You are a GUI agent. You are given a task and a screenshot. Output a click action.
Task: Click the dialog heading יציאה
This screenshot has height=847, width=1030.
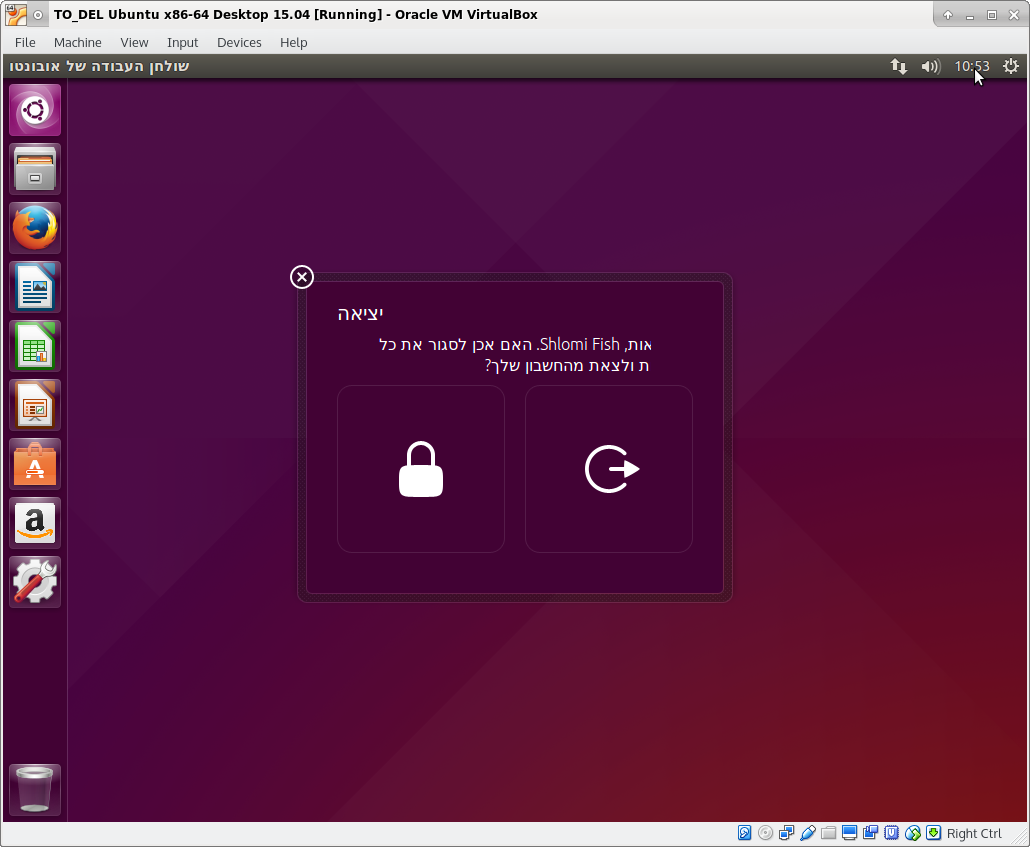[360, 313]
